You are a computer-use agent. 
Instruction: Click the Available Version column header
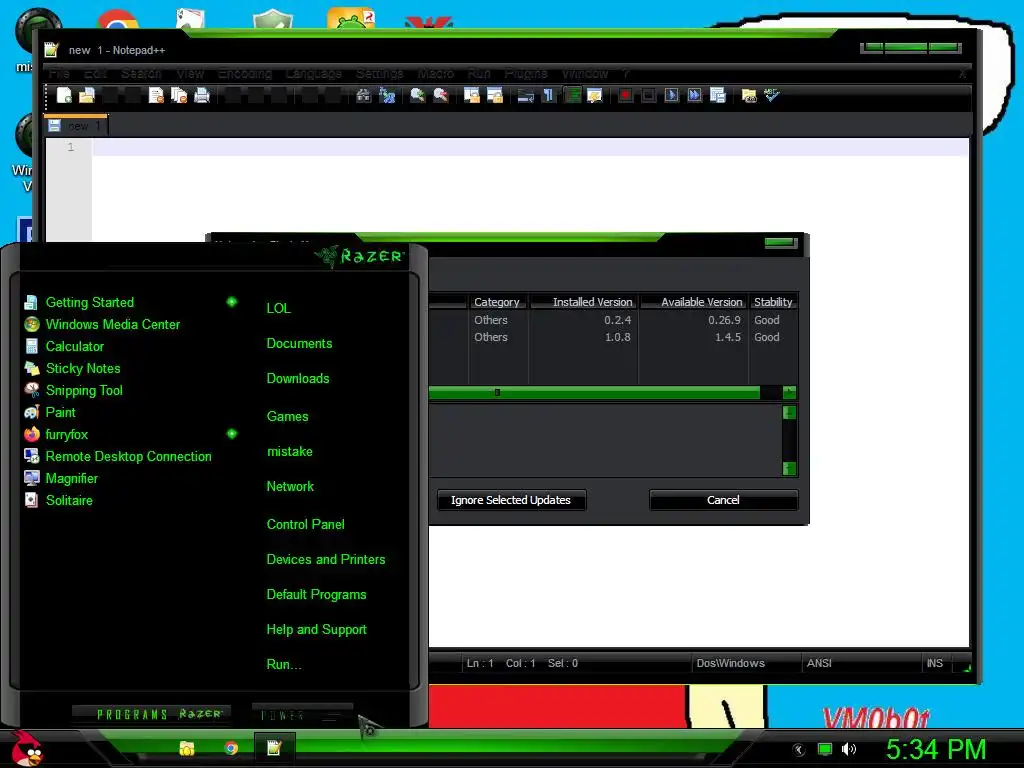tap(694, 302)
